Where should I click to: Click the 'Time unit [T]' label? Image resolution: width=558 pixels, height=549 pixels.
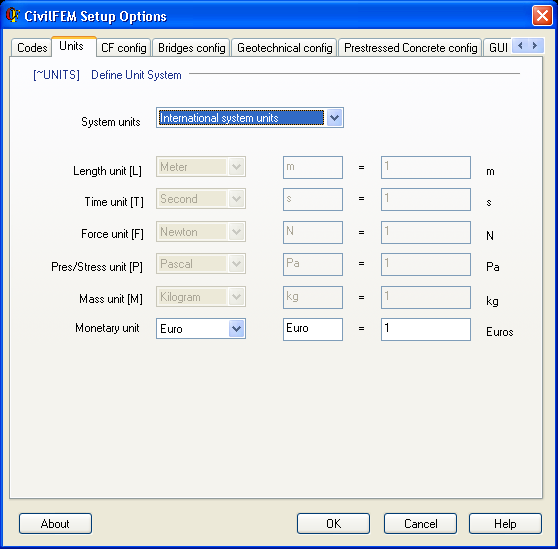point(114,202)
